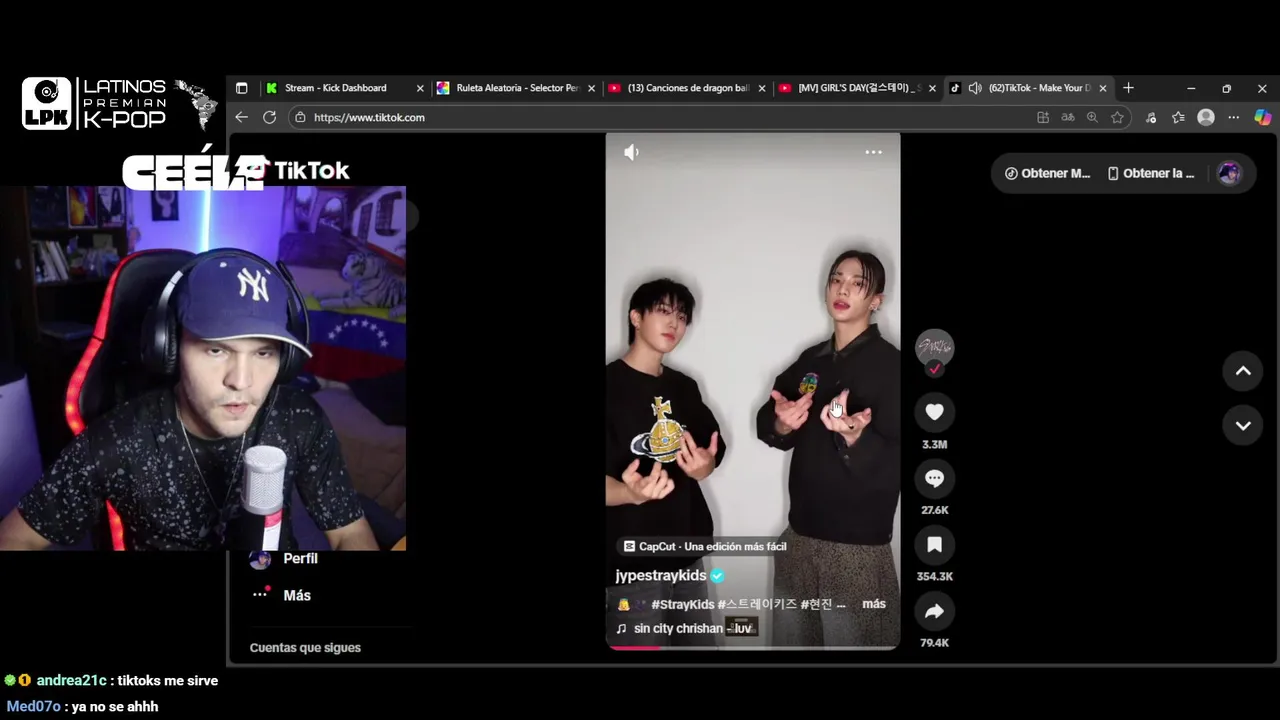Open a new browser tab
Screen dimensions: 1280x720
tap(1128, 88)
